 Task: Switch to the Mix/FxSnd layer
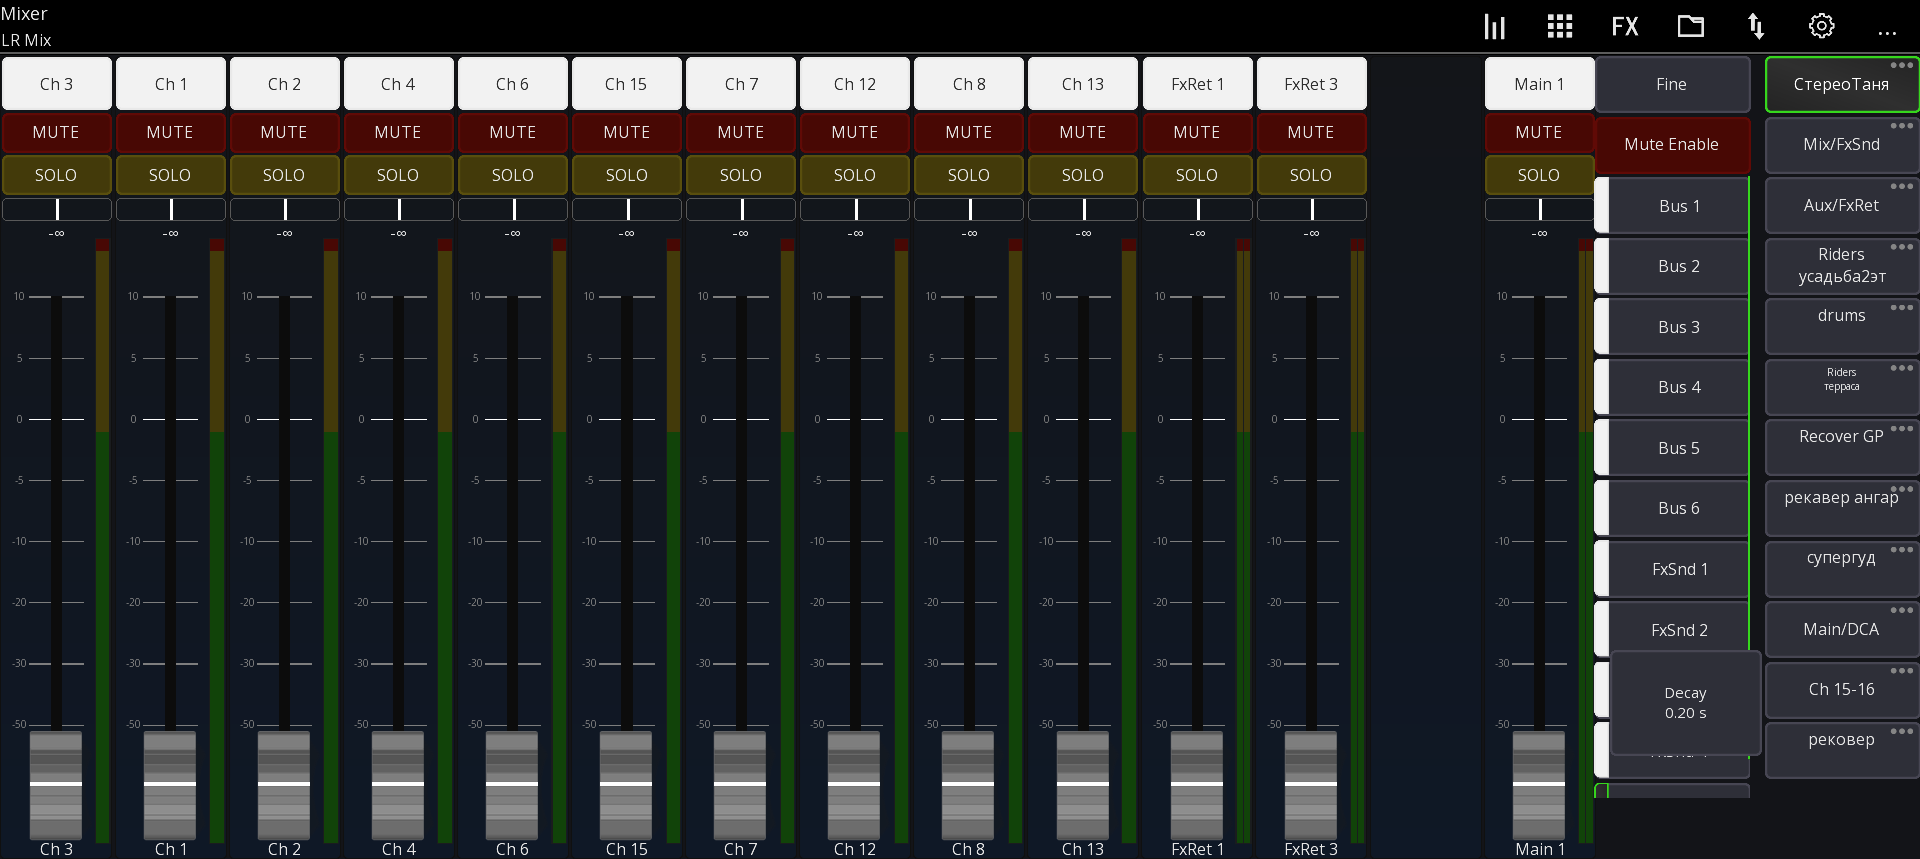1841,145
